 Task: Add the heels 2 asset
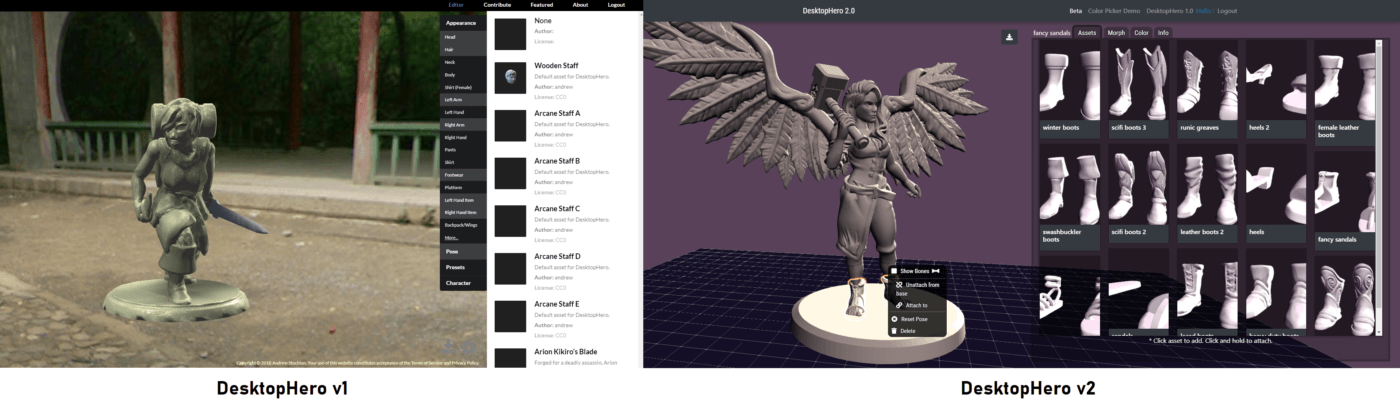point(1277,89)
